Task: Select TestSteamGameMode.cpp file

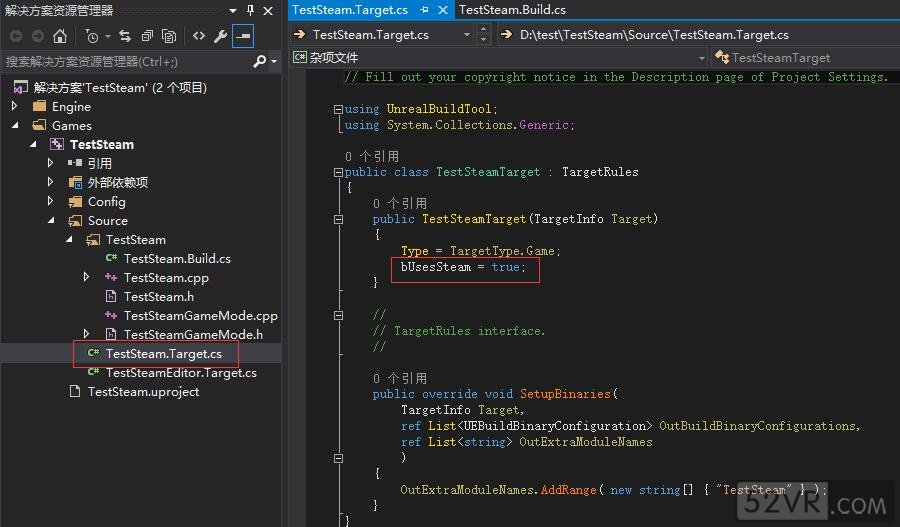Action: coord(200,315)
